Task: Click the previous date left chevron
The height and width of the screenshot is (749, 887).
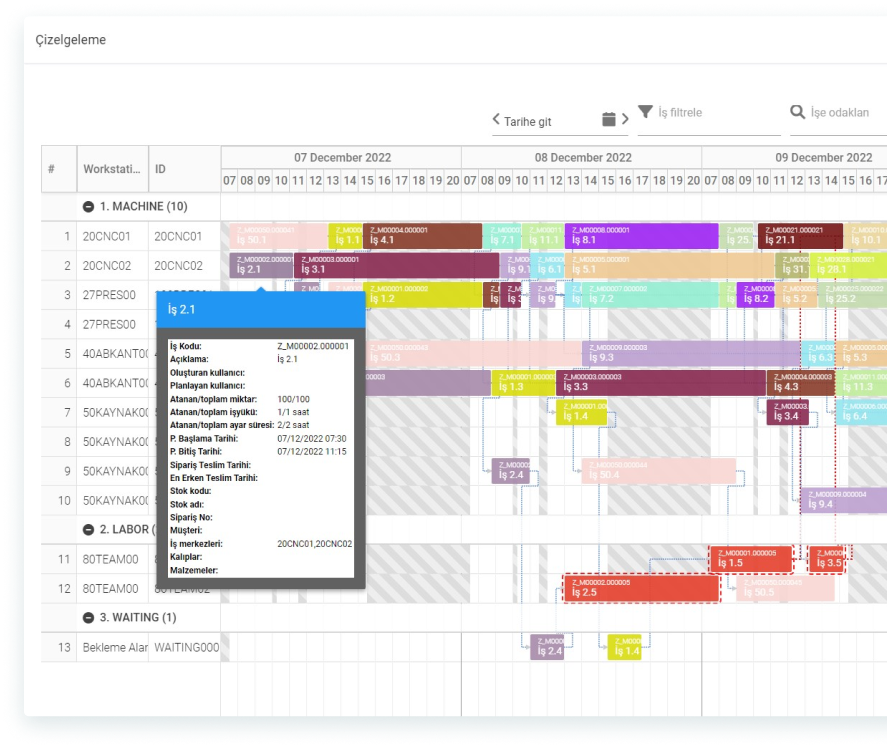Action: tap(496, 120)
